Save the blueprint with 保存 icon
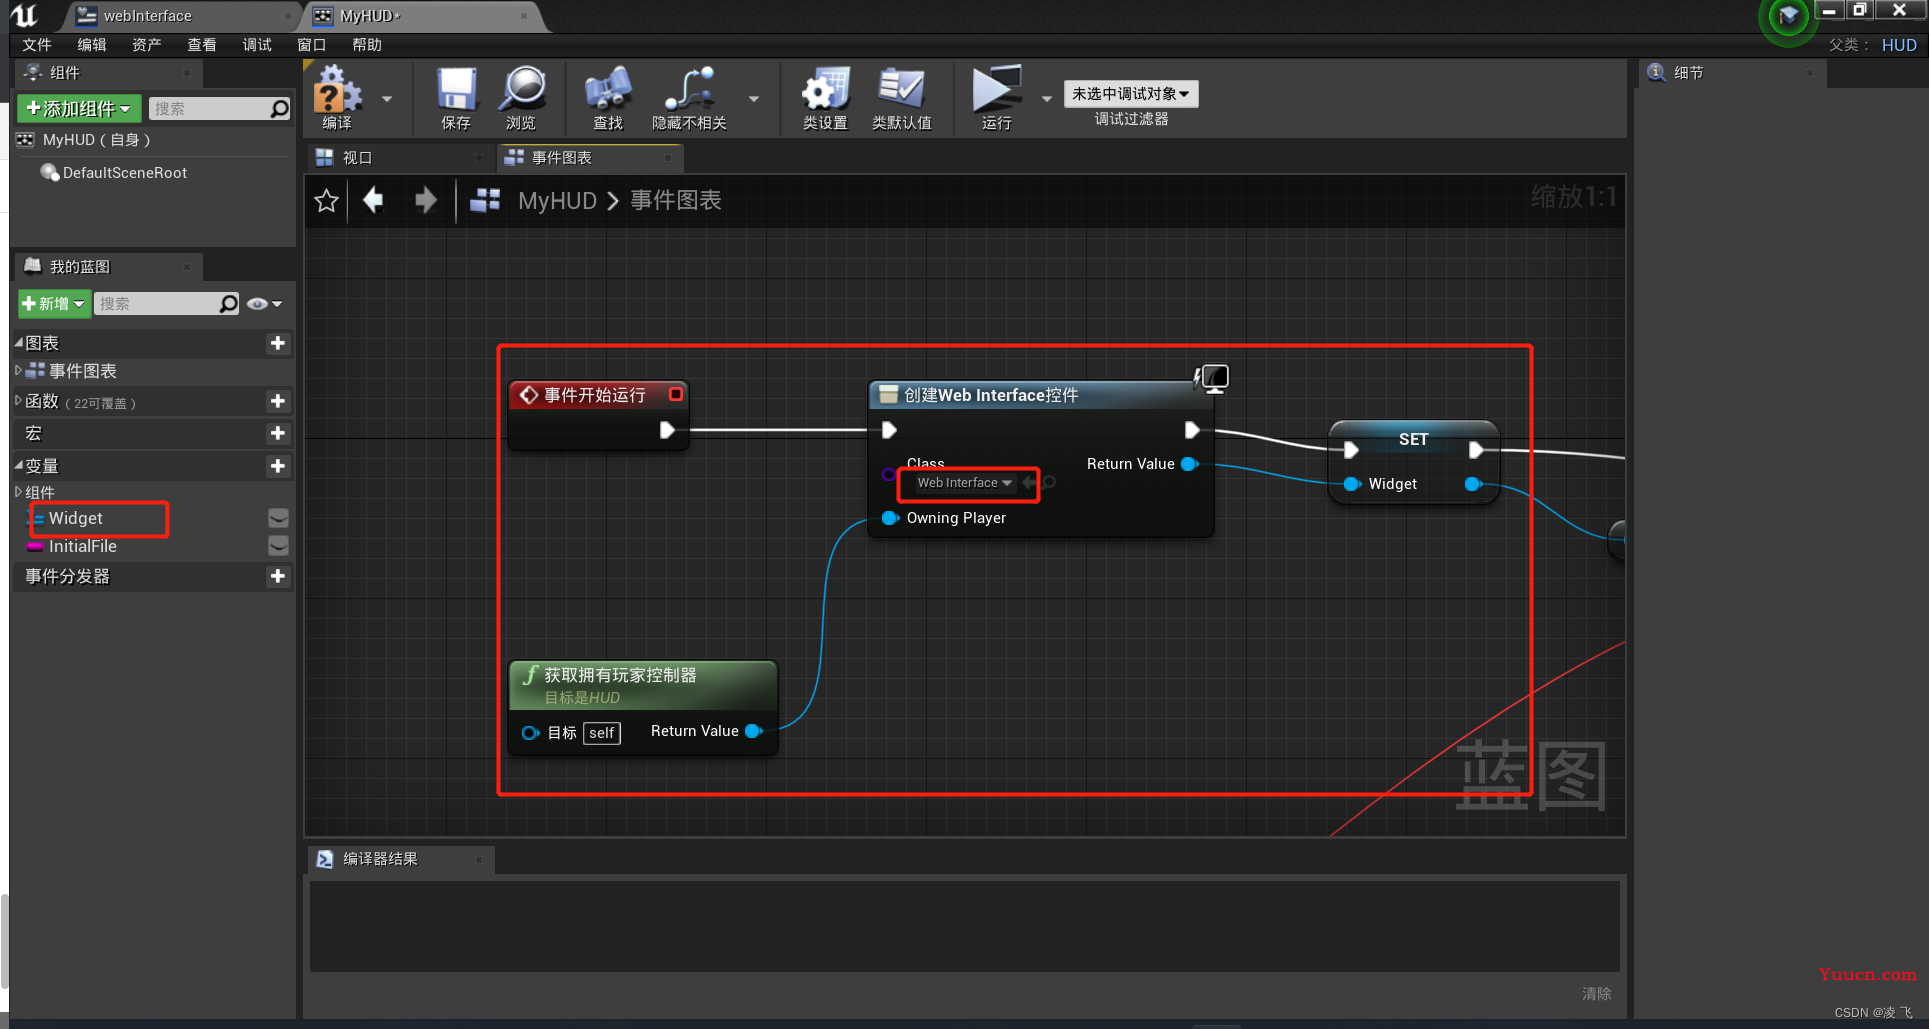The width and height of the screenshot is (1929, 1029). pos(456,98)
